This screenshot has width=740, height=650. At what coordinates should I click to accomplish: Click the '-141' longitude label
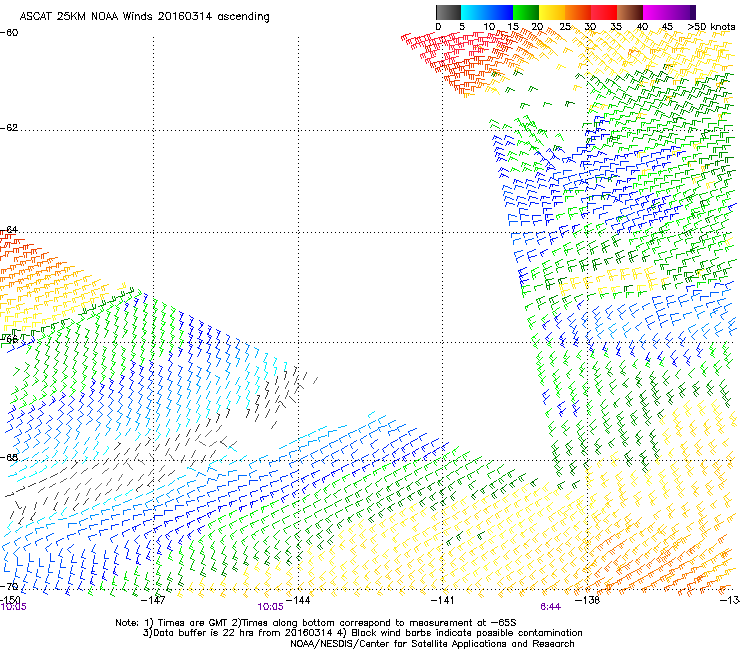point(443,600)
